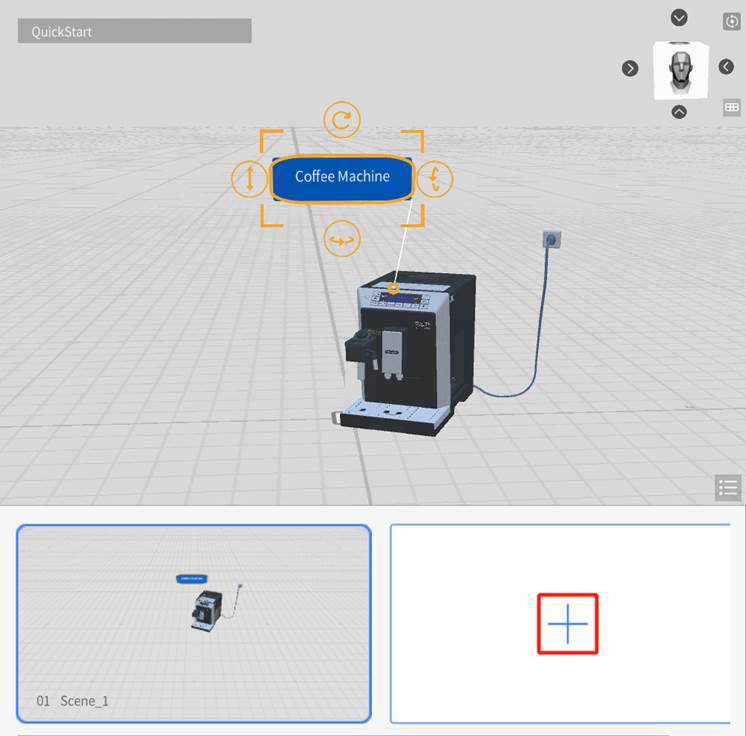Open the list panel icon at viewport corner
The height and width of the screenshot is (736, 746).
tap(728, 488)
